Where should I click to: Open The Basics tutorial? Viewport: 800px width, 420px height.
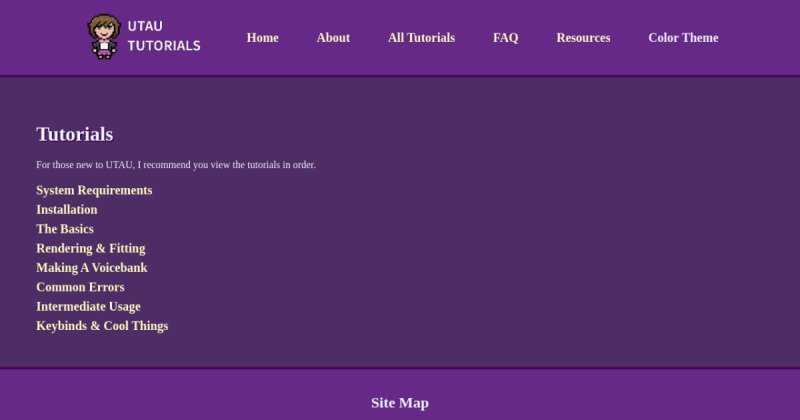(x=65, y=229)
